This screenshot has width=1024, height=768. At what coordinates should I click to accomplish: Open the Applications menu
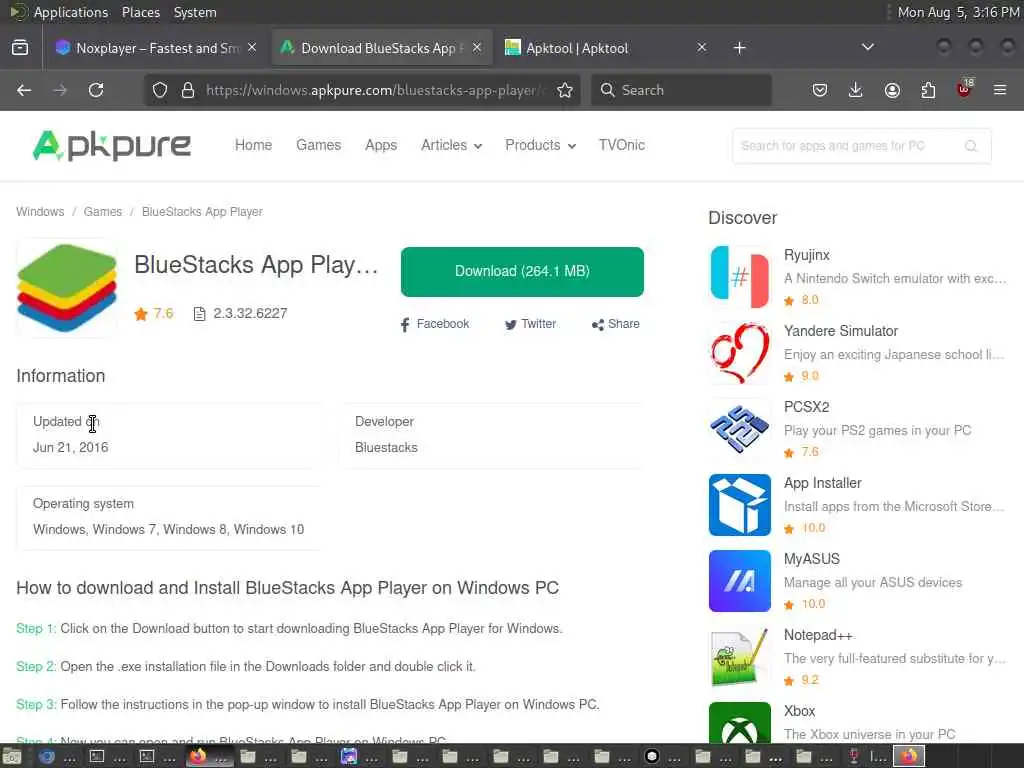[x=71, y=12]
